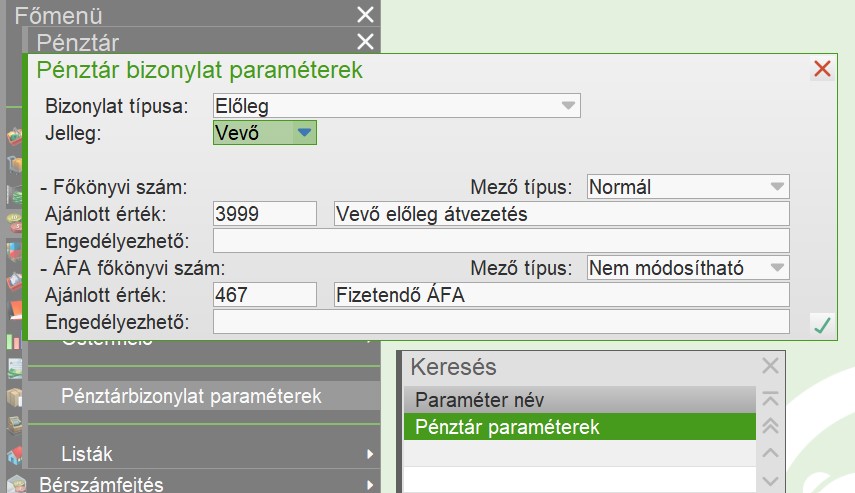Expand the Jelleg combo box arrow

coord(305,132)
